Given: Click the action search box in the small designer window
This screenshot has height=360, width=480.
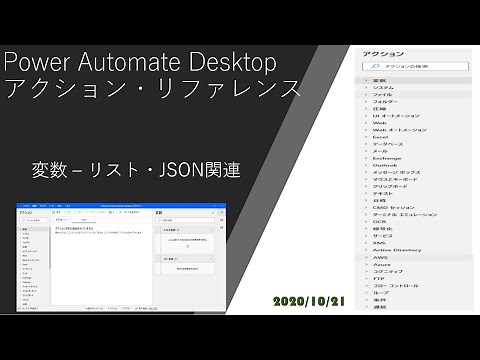Looking at the screenshot, I should (33, 220).
